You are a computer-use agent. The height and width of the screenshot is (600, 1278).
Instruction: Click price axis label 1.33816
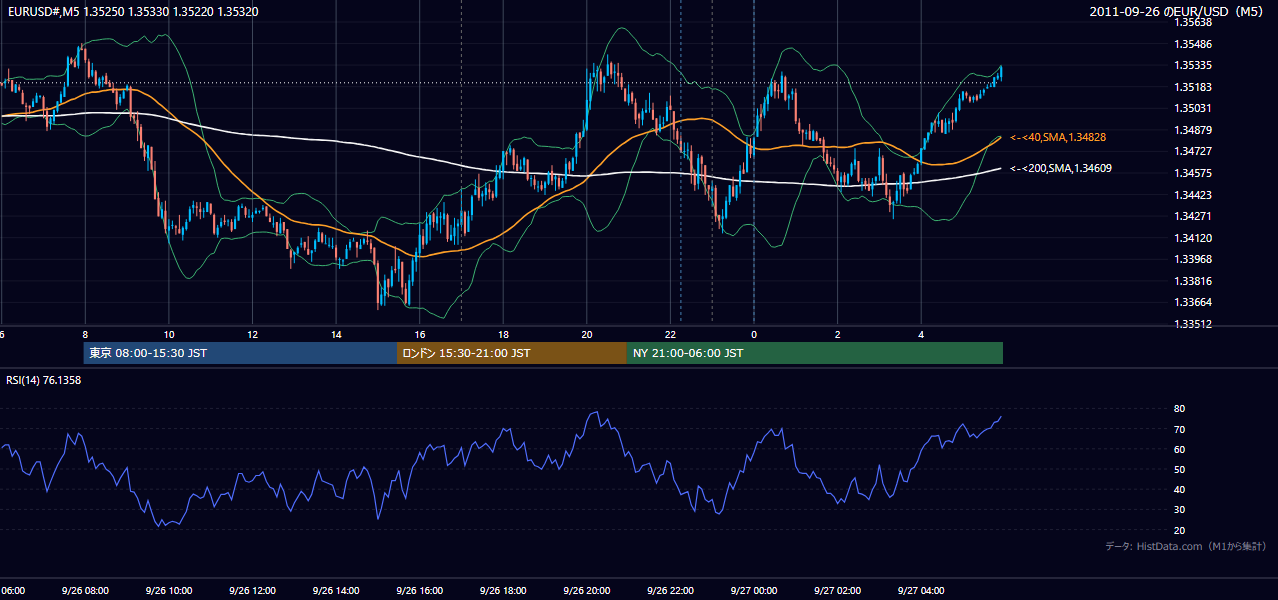coord(1194,281)
